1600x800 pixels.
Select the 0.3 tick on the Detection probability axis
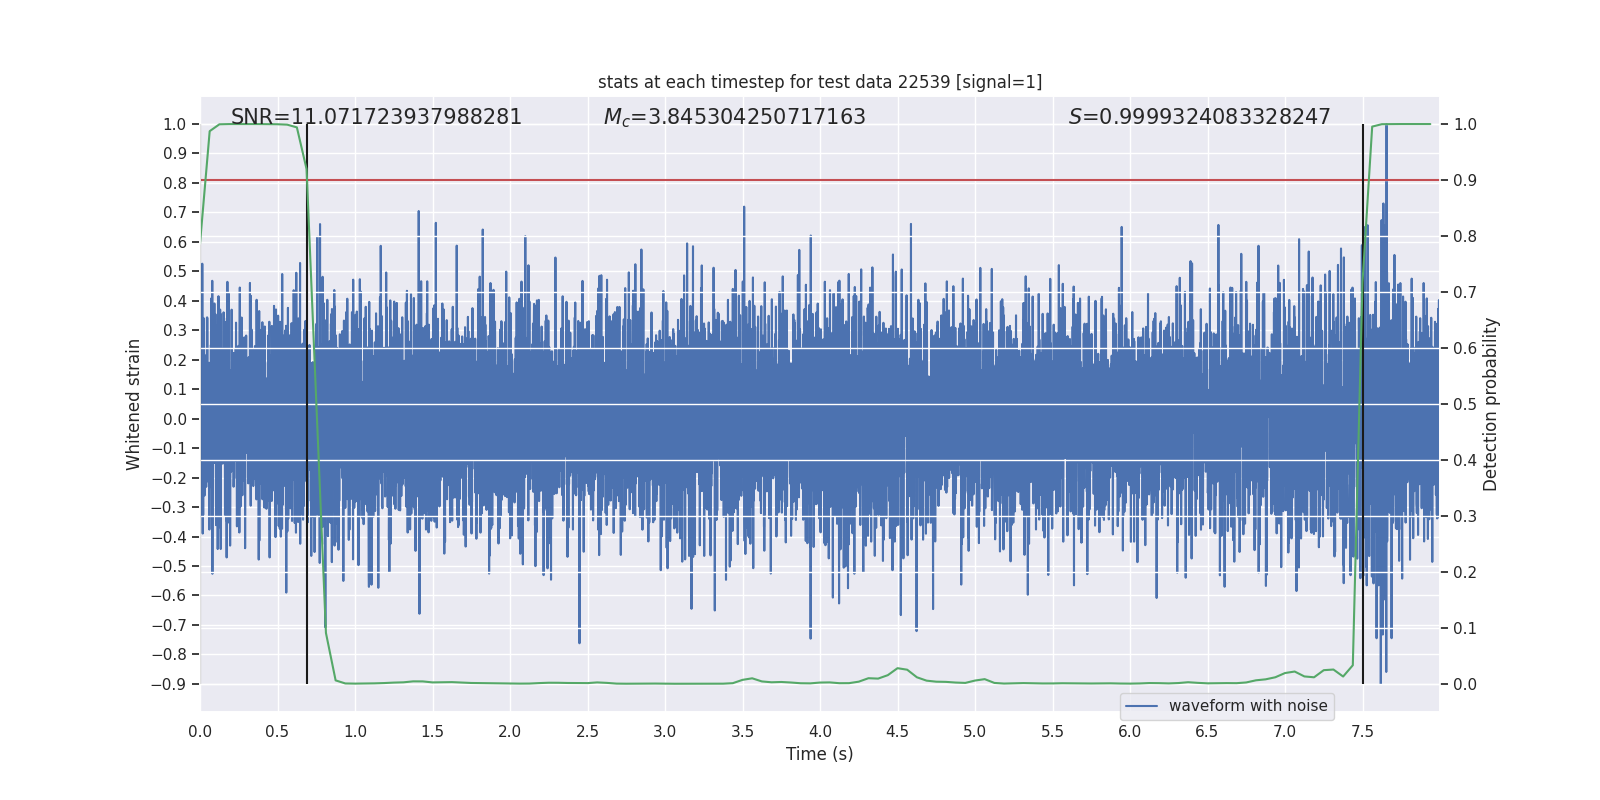(1465, 516)
